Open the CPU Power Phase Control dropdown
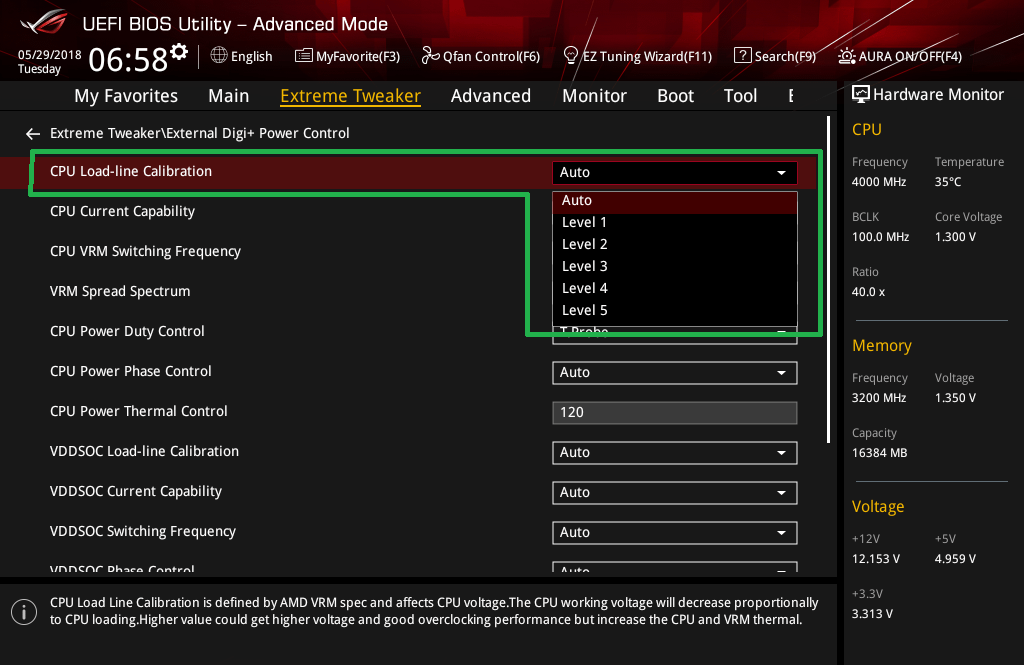Screen dimensions: 1024x665 coord(675,373)
